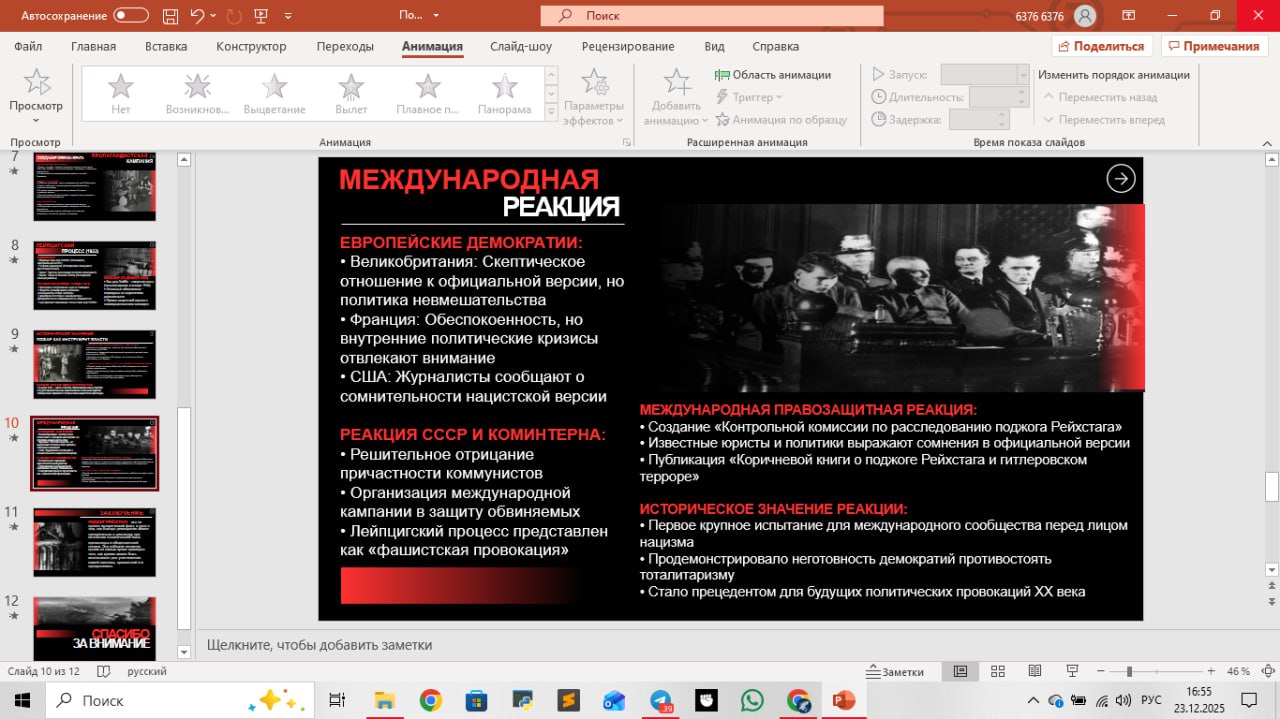Switch to the Transitions (Переходы) tab
Viewport: 1280px width, 719px height.
pos(345,46)
